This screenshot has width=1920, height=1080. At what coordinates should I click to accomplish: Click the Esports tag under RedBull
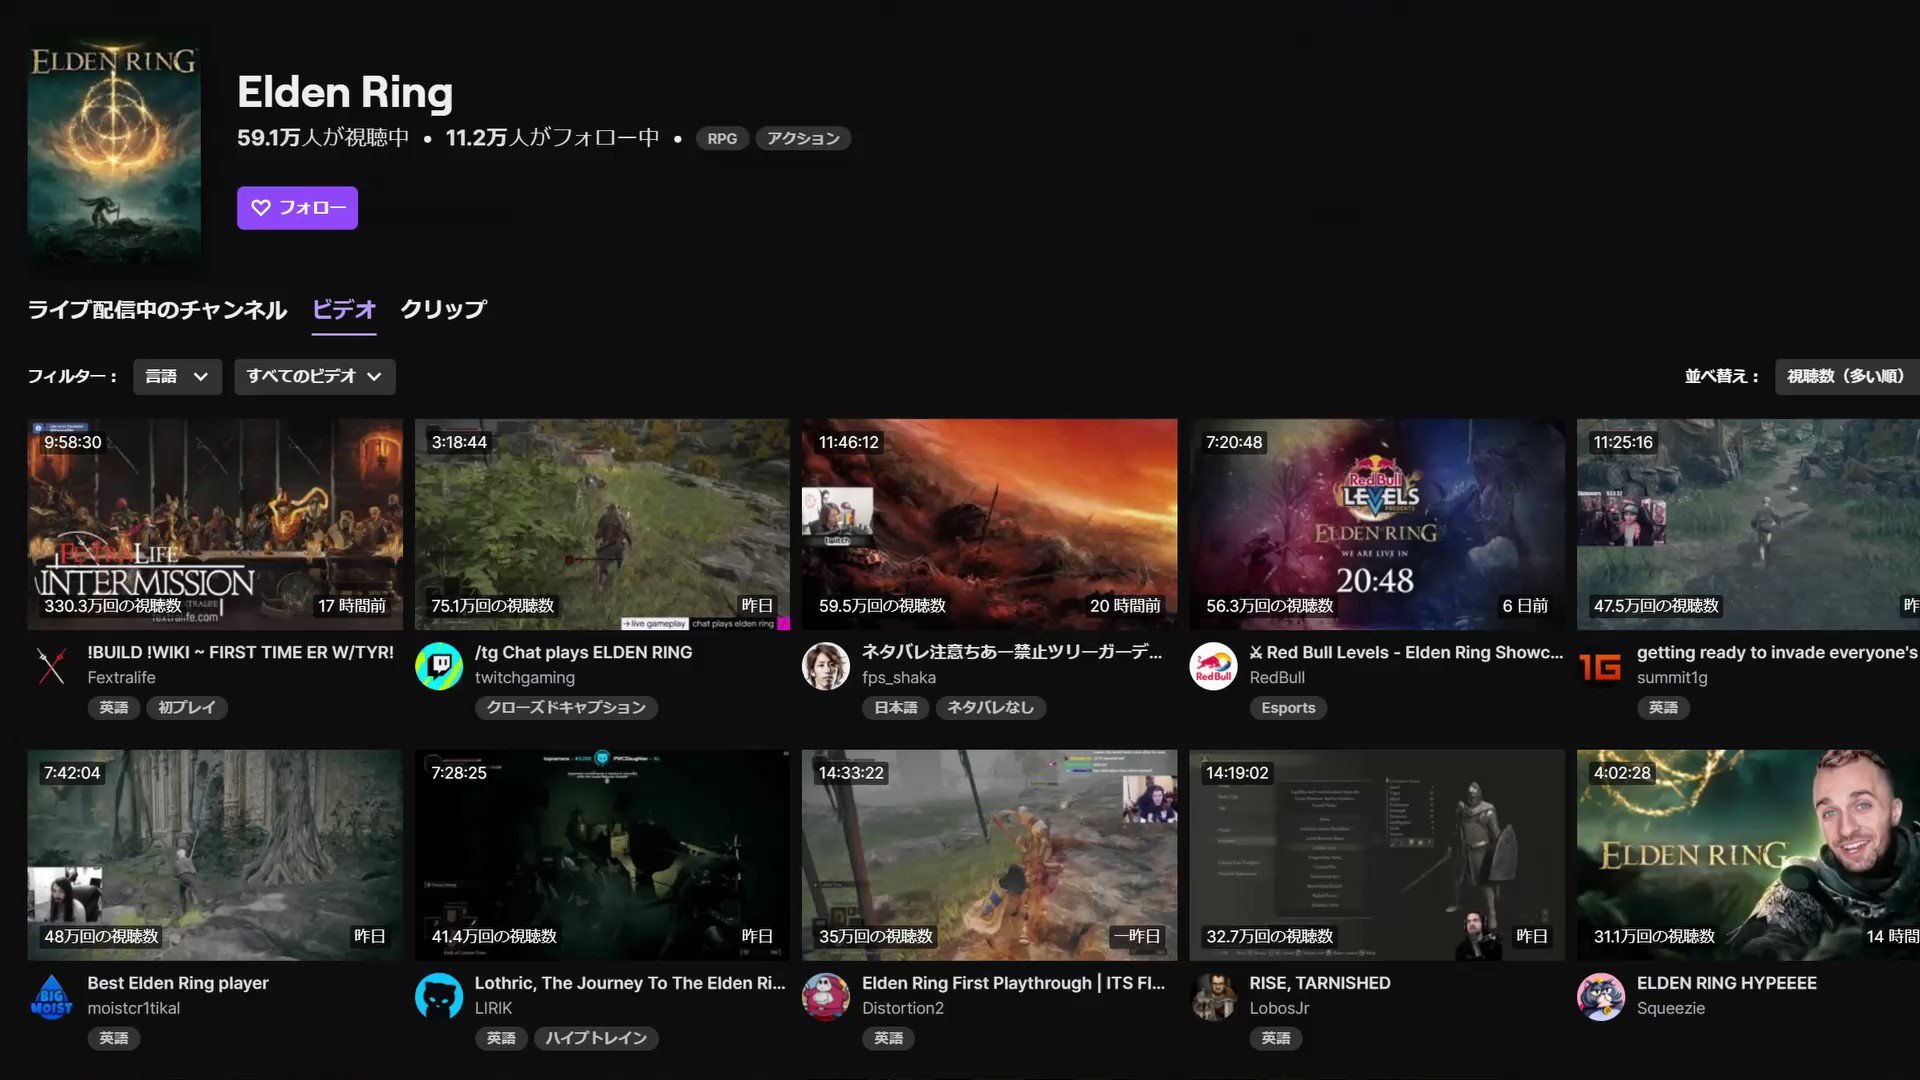[x=1288, y=708]
